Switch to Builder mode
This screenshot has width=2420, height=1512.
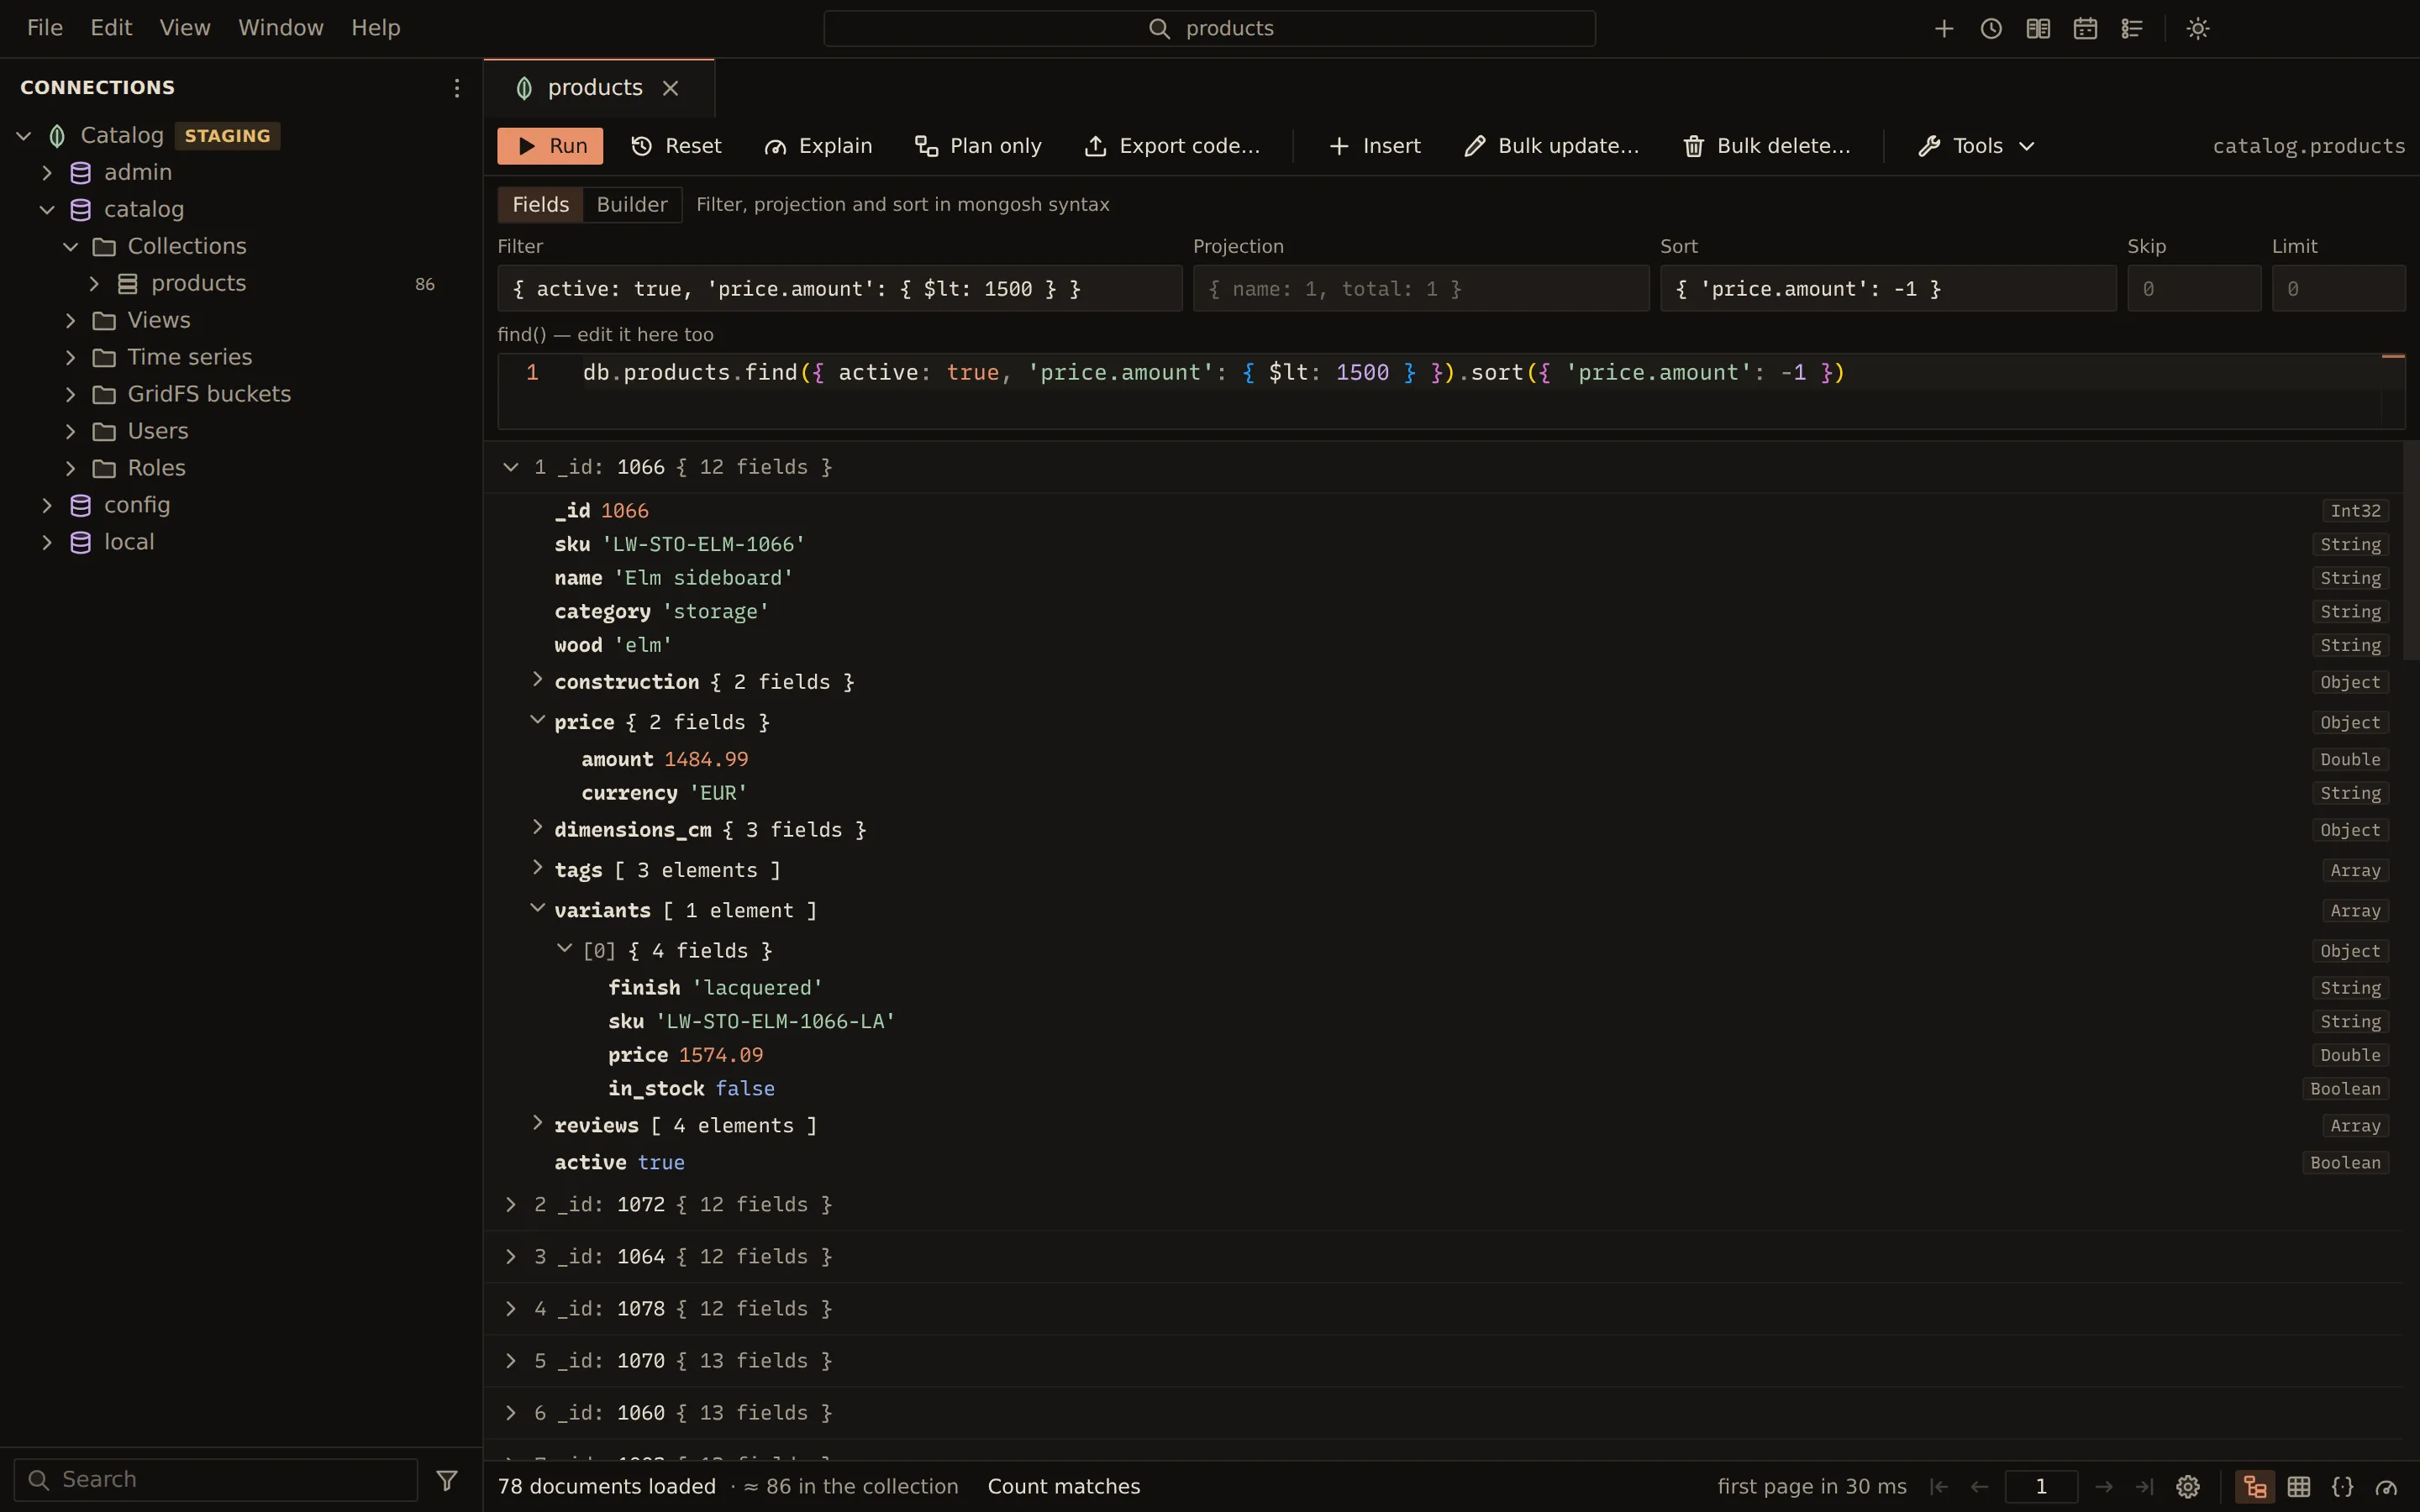[632, 205]
